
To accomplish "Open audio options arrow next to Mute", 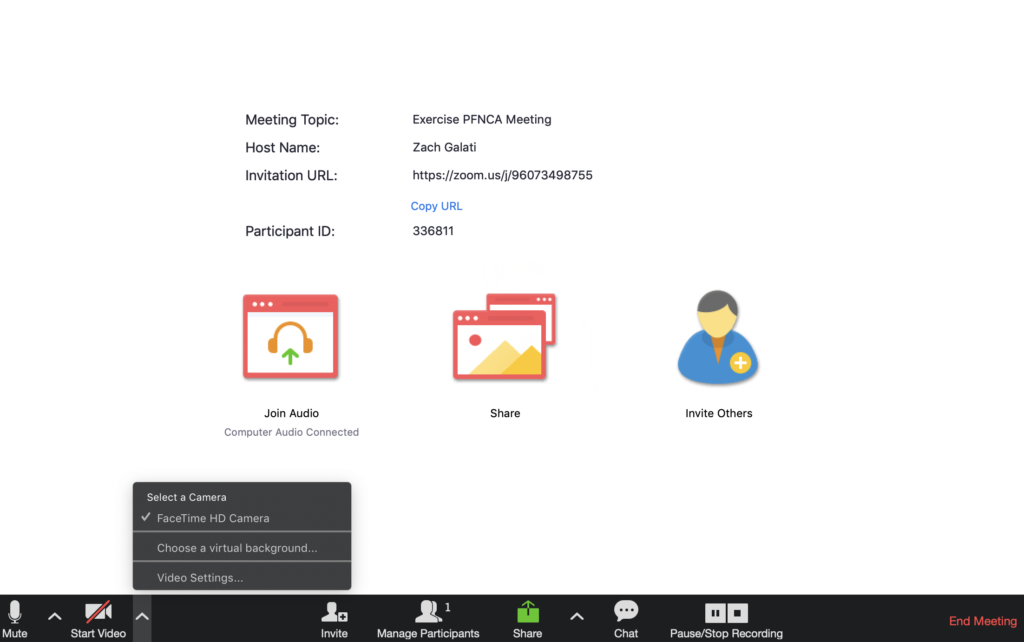I will tap(55, 617).
